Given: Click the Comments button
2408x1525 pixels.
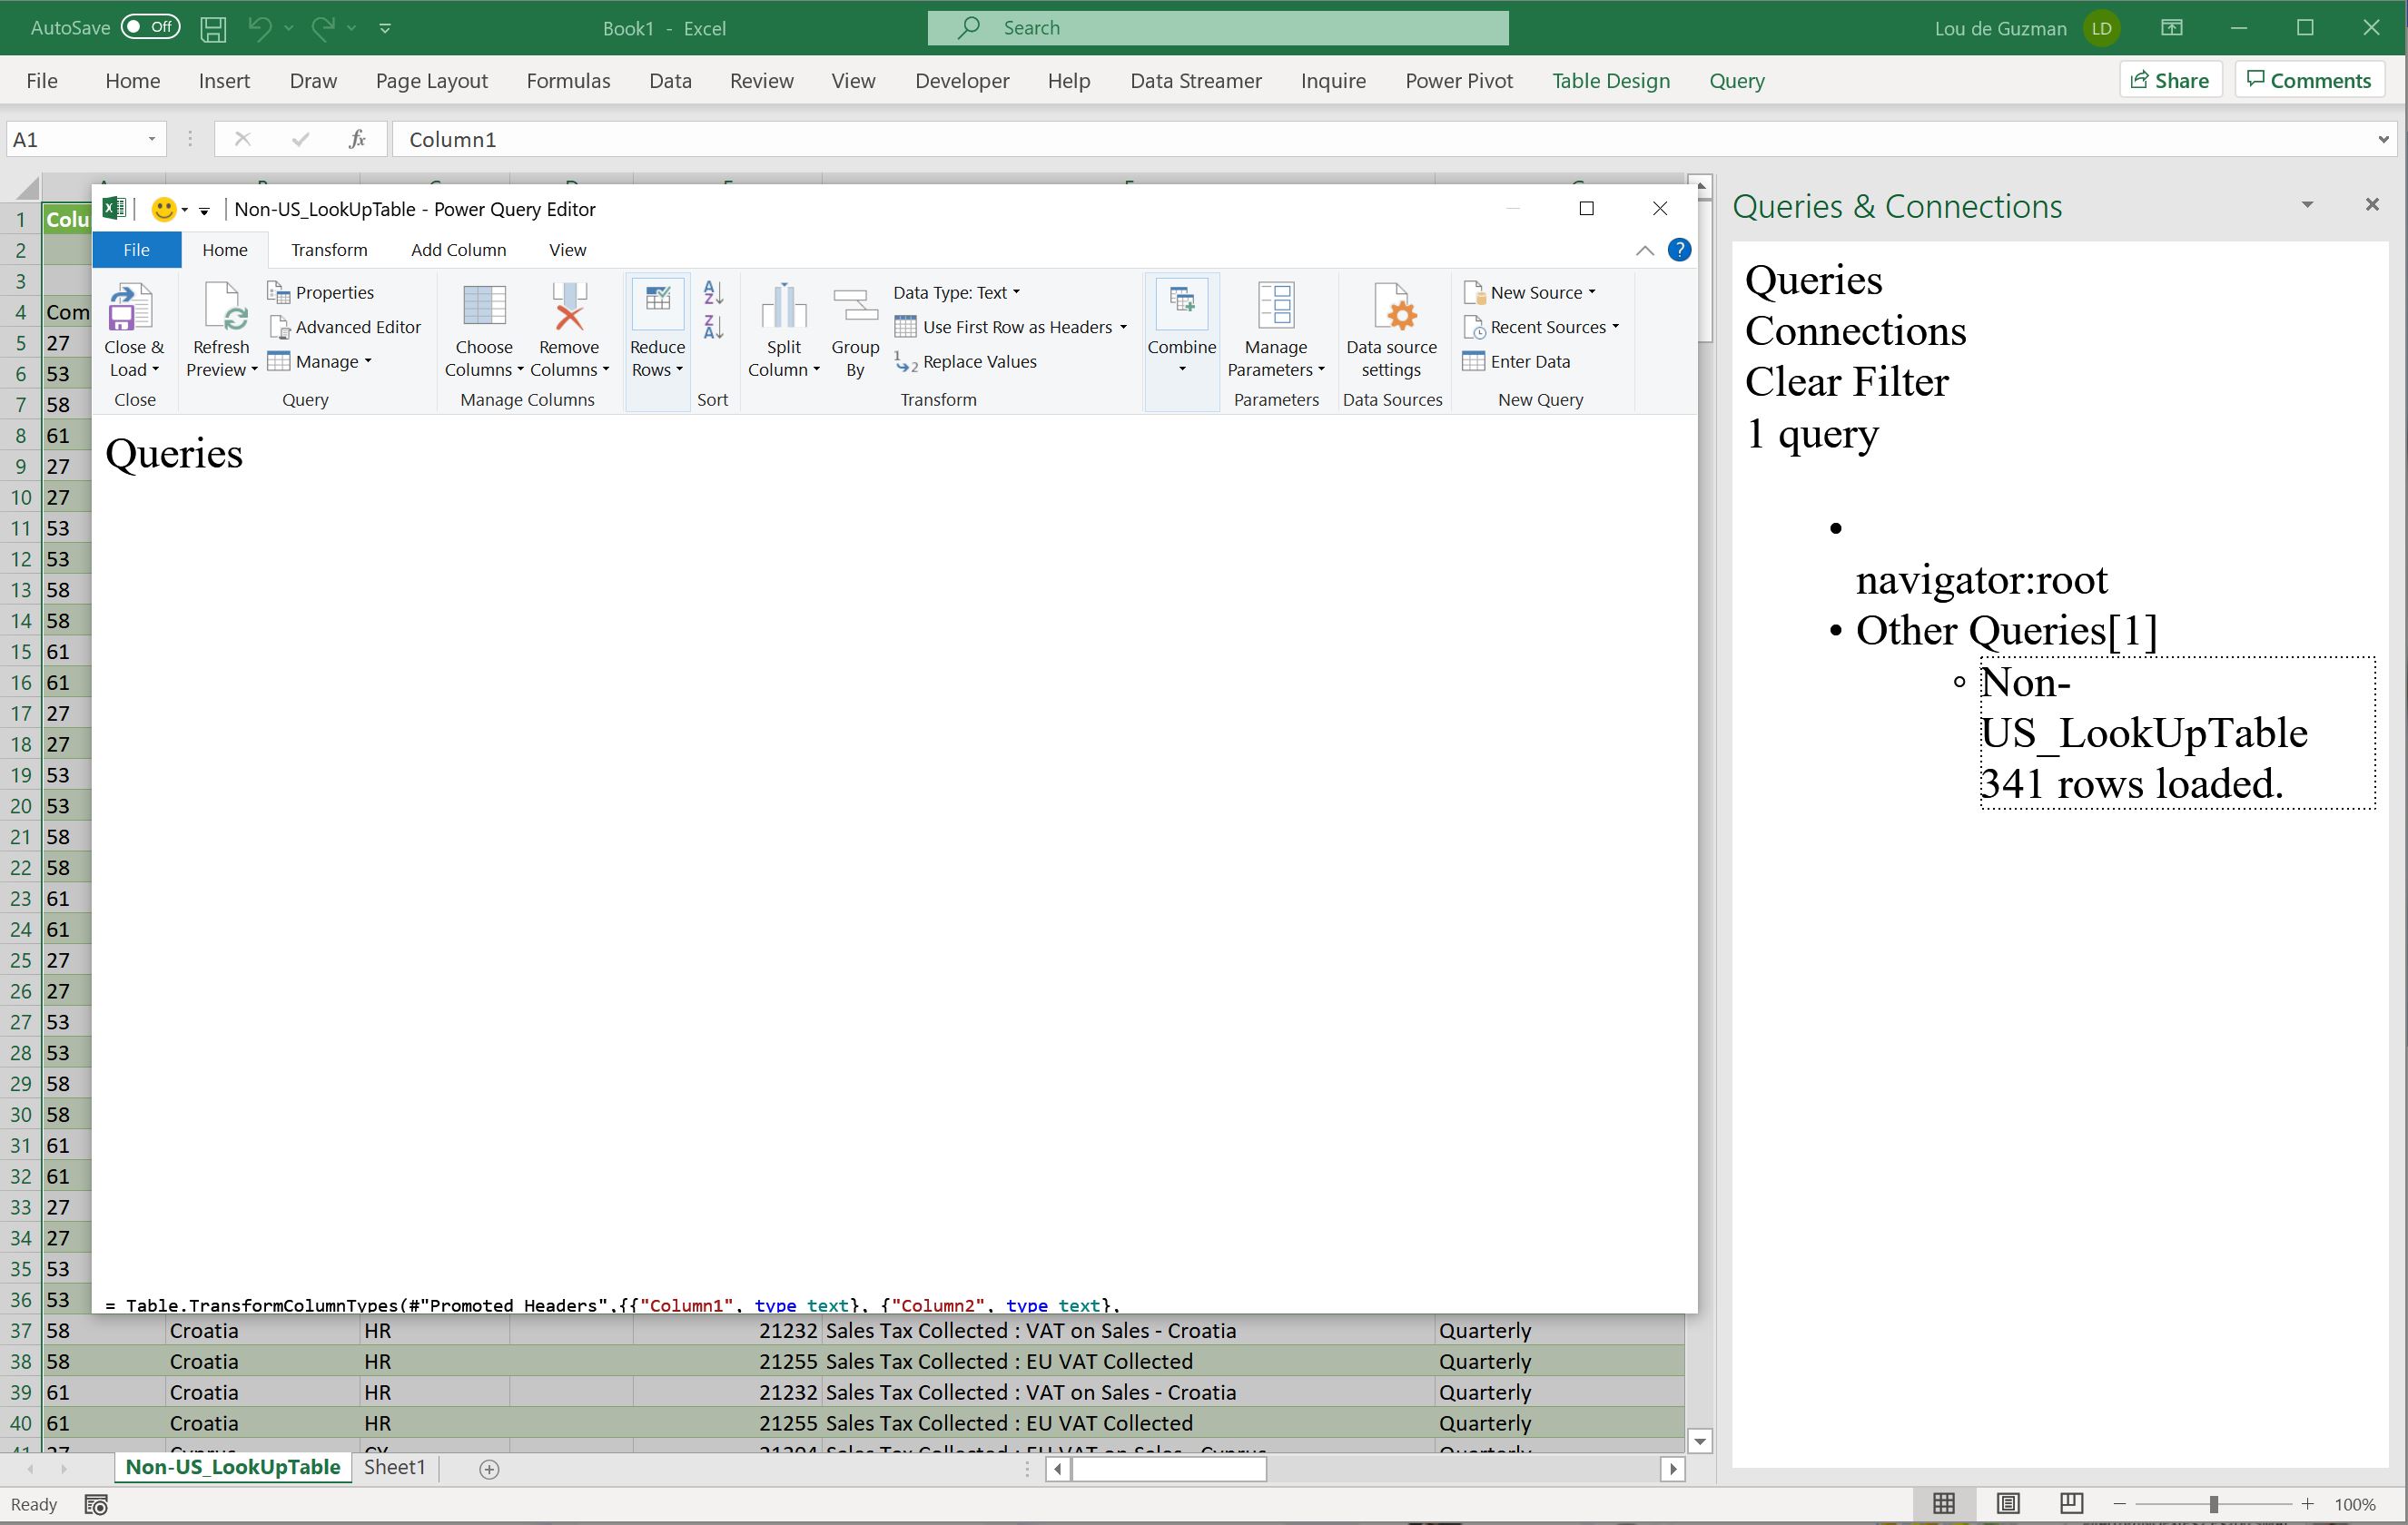Looking at the screenshot, I should click(2308, 80).
